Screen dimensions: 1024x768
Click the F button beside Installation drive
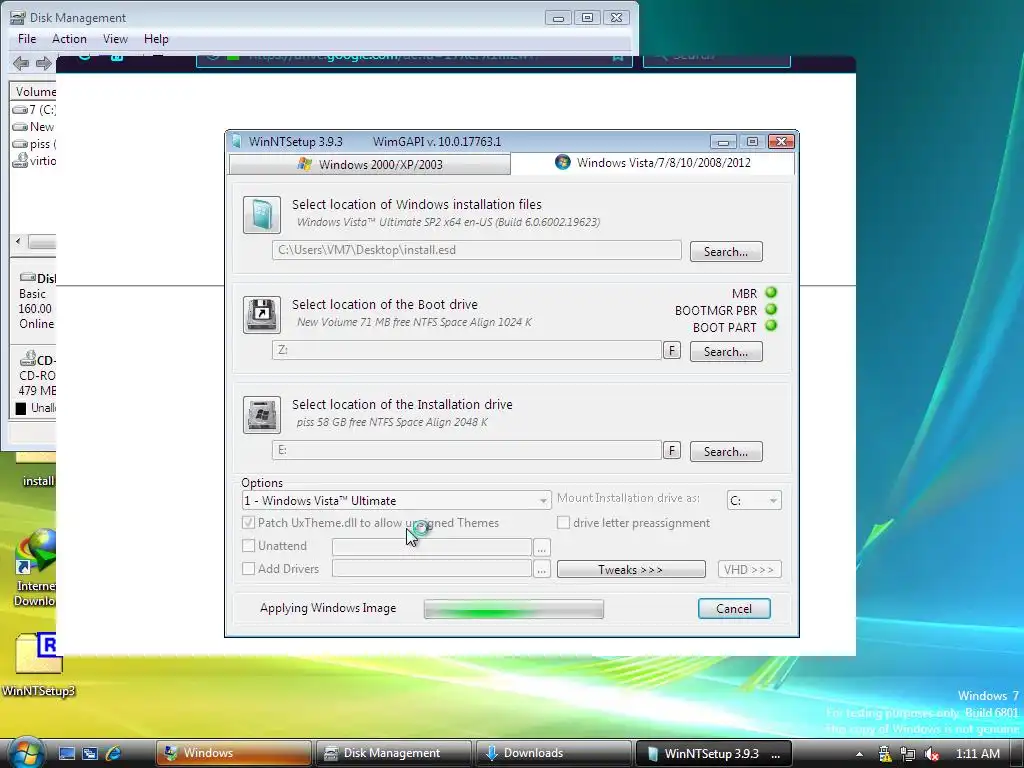(x=671, y=451)
